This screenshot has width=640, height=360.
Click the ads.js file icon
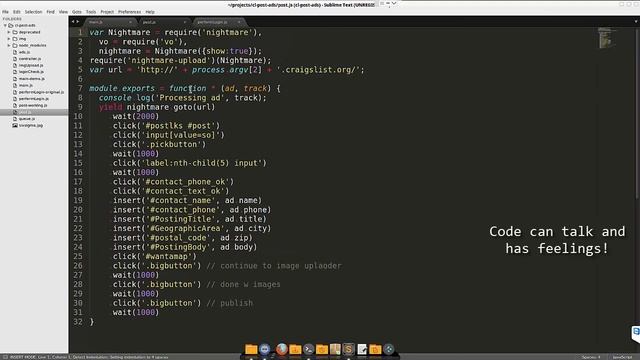(15, 52)
